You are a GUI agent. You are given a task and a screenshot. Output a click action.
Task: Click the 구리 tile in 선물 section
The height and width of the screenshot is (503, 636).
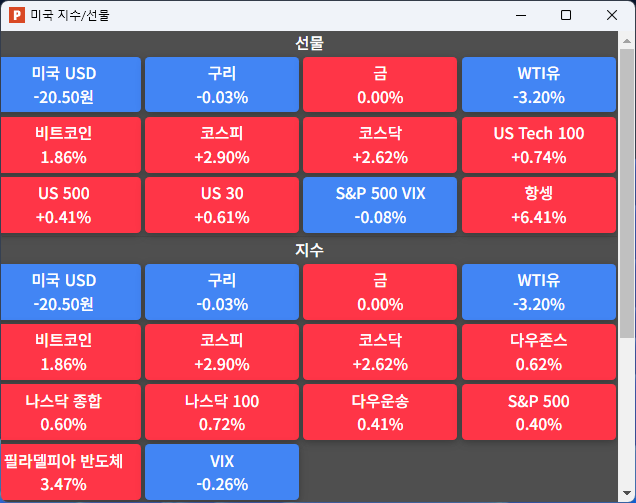(x=222, y=85)
